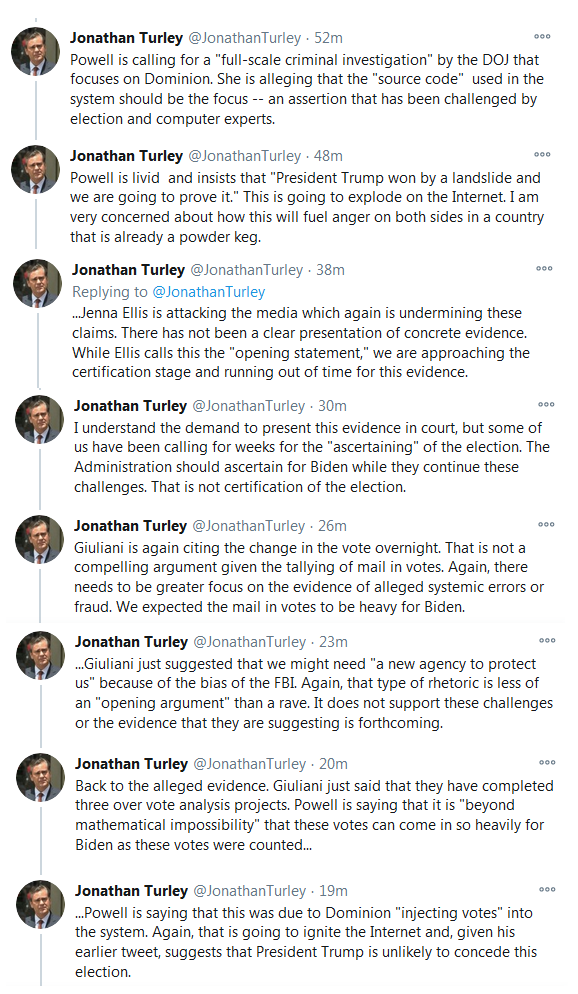
Task: Open more options on the 20m tweet
Action: pos(547,762)
